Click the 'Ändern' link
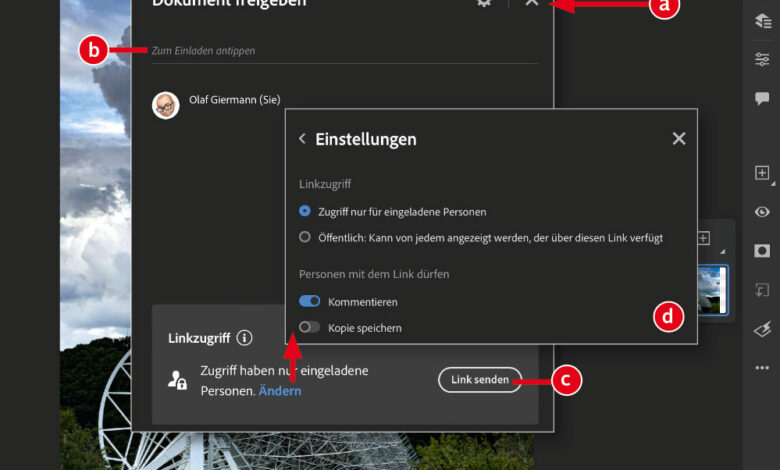 pos(280,391)
